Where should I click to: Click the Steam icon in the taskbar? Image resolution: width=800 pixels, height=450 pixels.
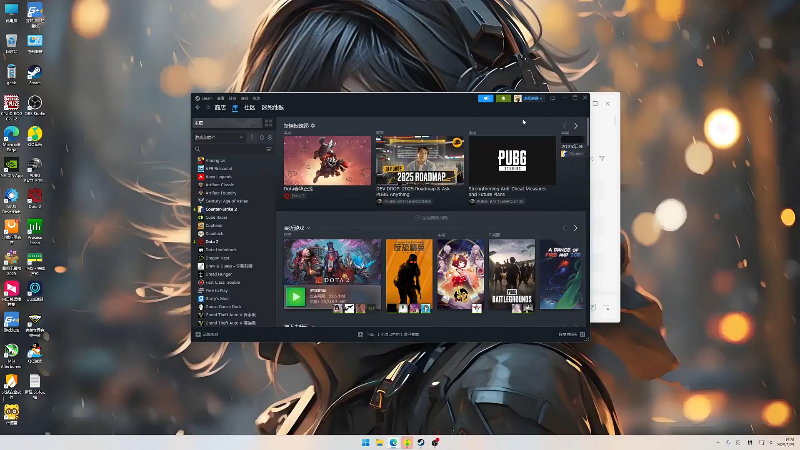pos(421,442)
